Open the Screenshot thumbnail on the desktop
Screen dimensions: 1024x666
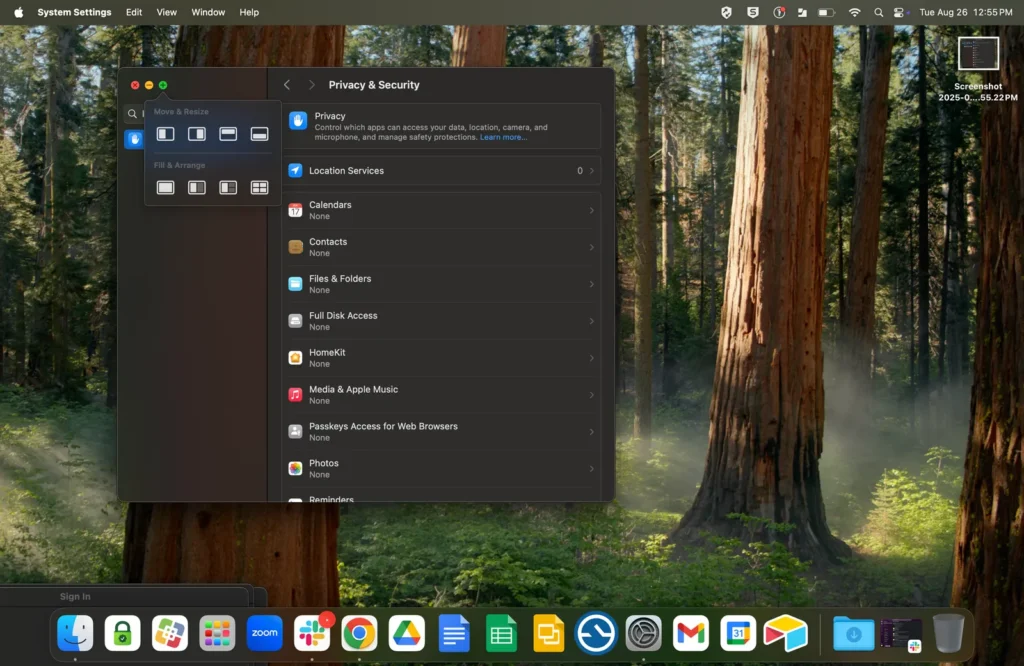[978, 54]
